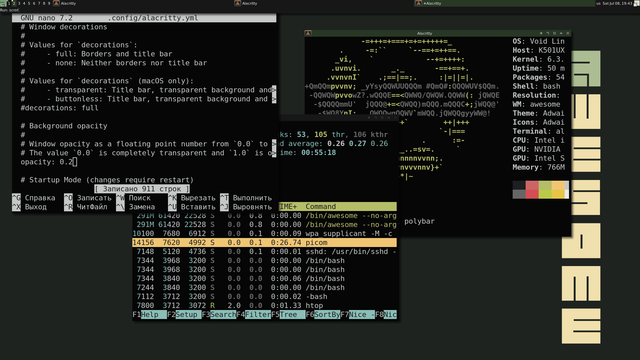Select the -bash process row in htop
Image resolution: width=640 pixels, height=360 pixels.
click(264, 296)
